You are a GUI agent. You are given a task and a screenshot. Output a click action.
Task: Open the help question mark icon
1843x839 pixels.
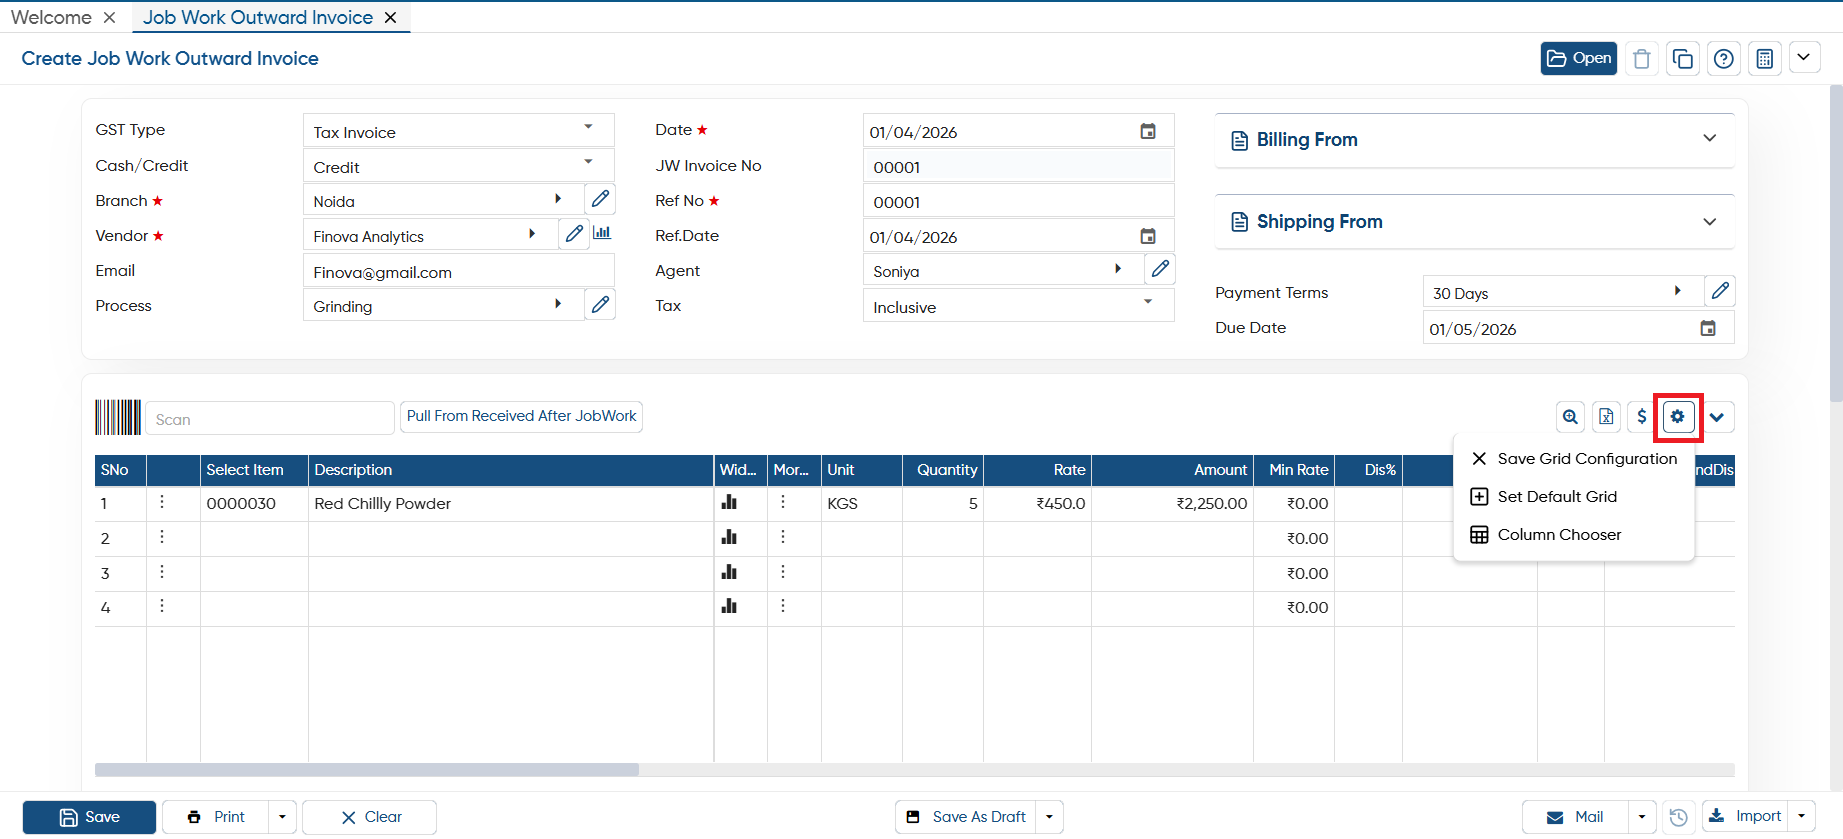point(1724,59)
